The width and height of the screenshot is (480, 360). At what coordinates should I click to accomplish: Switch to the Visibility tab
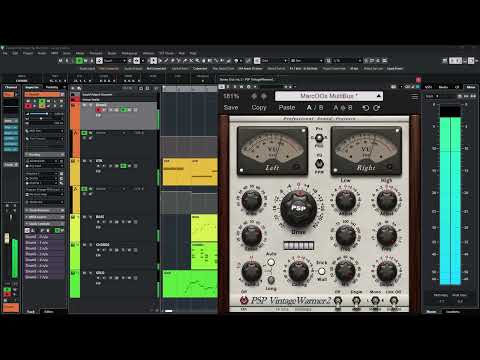pos(52,87)
